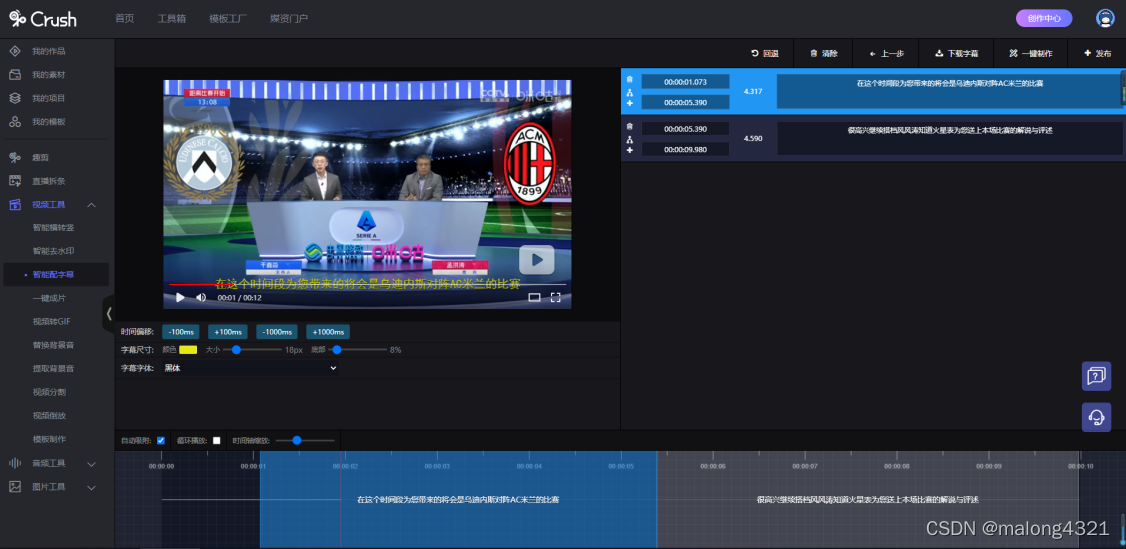Viewport: 1126px width, 549px height.
Task: Mute the video volume icon
Action: click(x=201, y=297)
